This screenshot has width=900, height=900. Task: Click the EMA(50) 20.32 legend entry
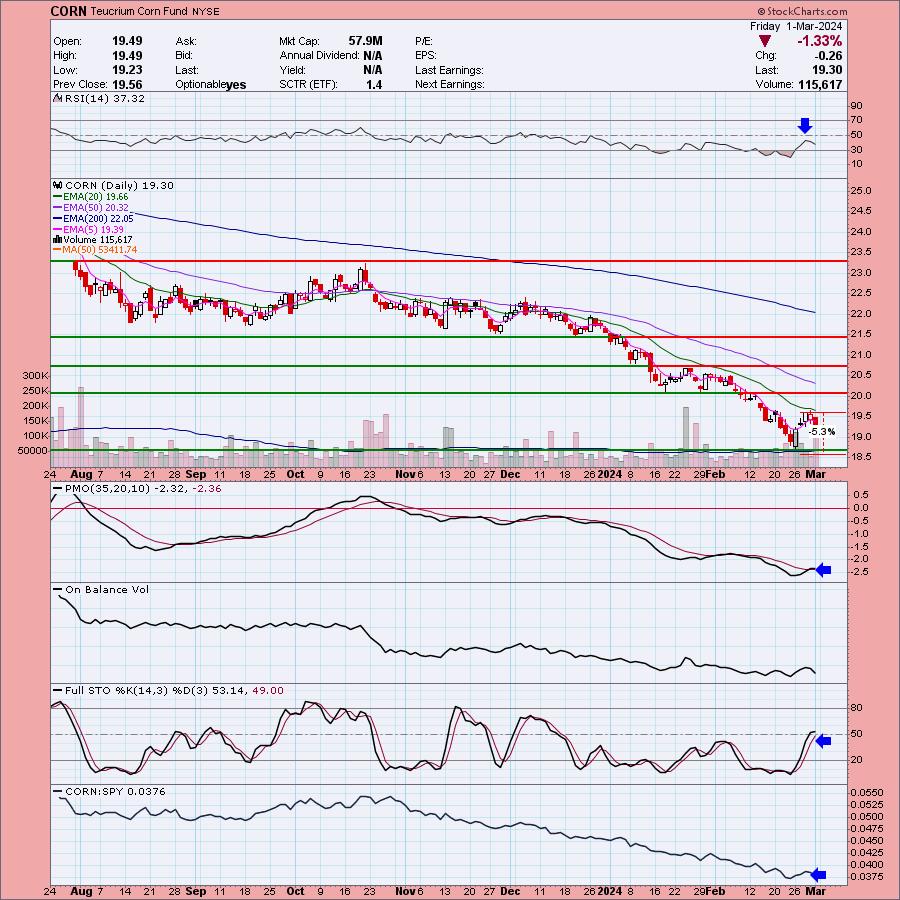click(x=96, y=207)
